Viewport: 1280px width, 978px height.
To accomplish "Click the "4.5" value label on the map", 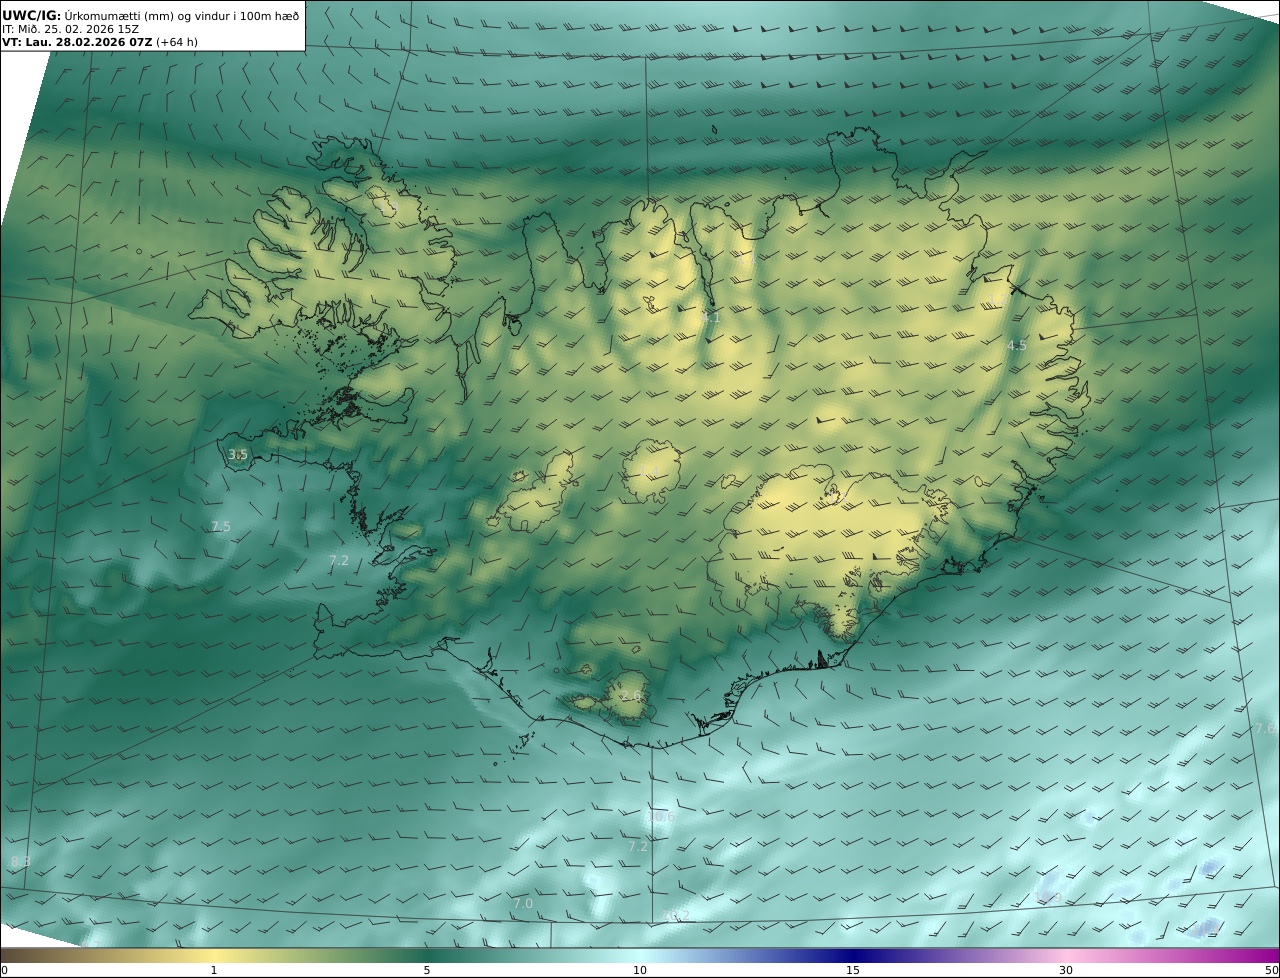I will coord(1017,345).
